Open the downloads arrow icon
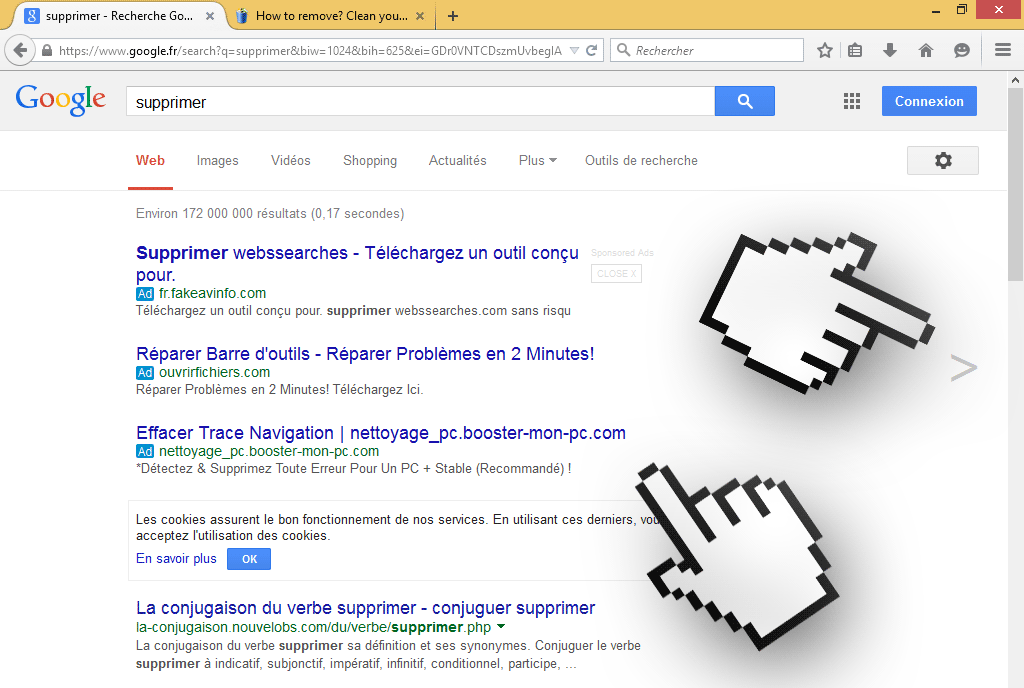The width and height of the screenshot is (1024, 688). [889, 50]
